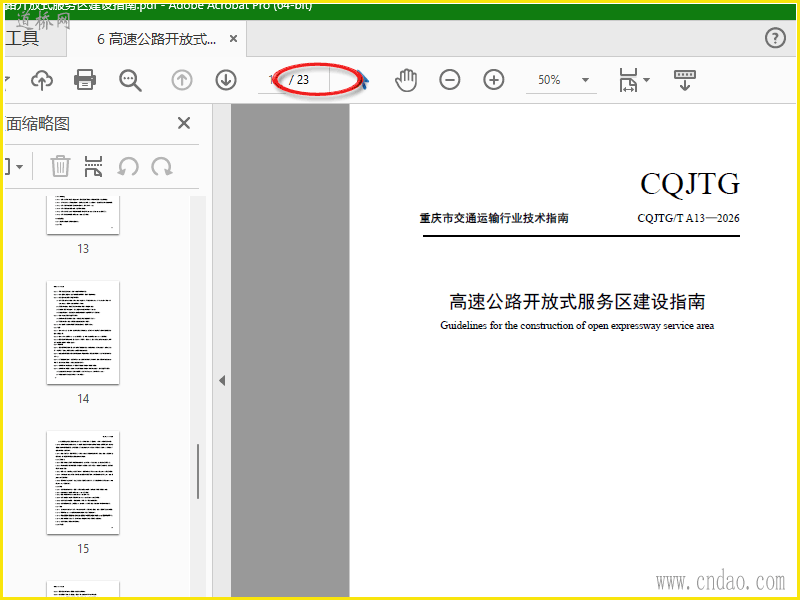
Task: Select the Hand pan tool
Action: [x=406, y=80]
